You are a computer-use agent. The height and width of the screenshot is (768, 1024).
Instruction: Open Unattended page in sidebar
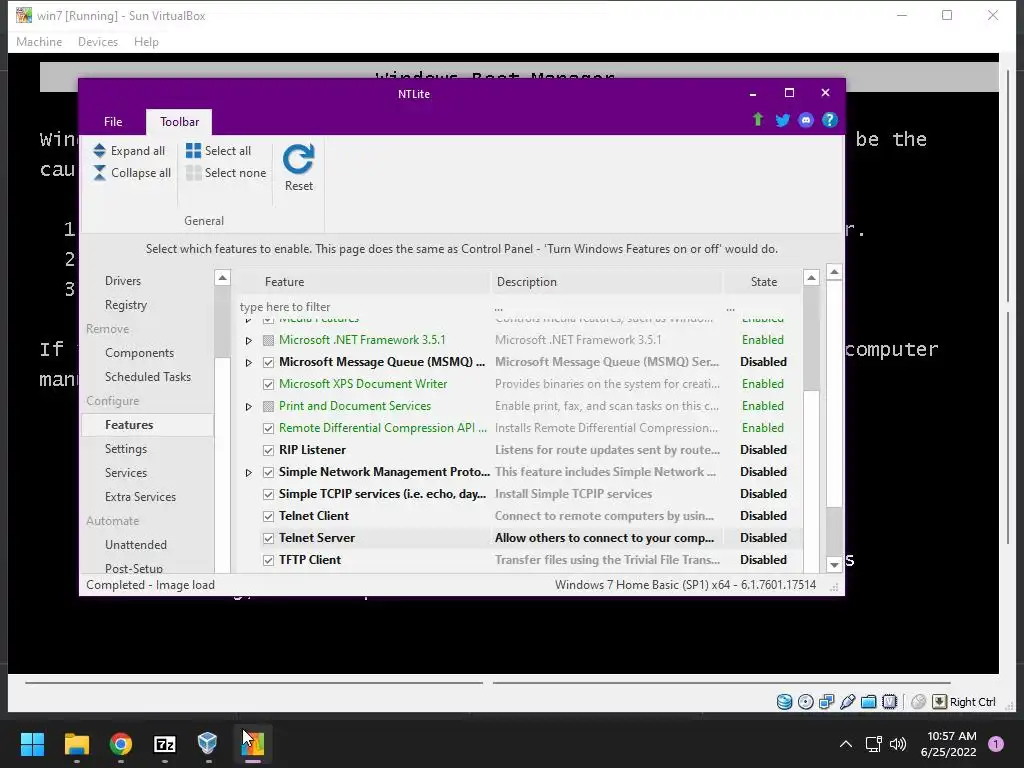coord(136,545)
